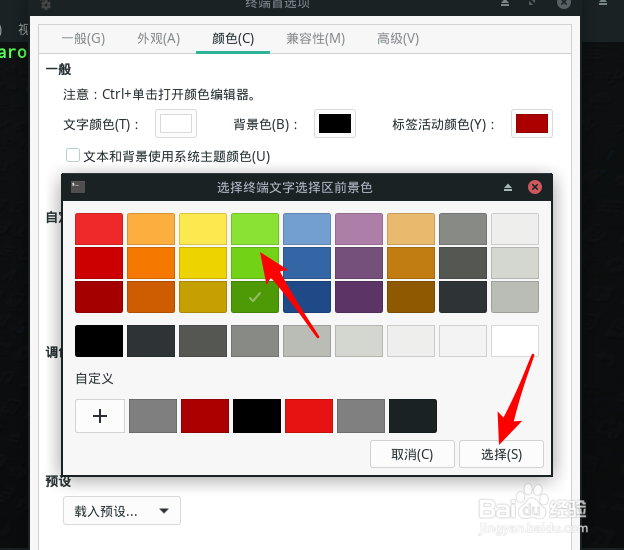
Task: Pick the light orange swatch in the top row
Action: (x=151, y=229)
